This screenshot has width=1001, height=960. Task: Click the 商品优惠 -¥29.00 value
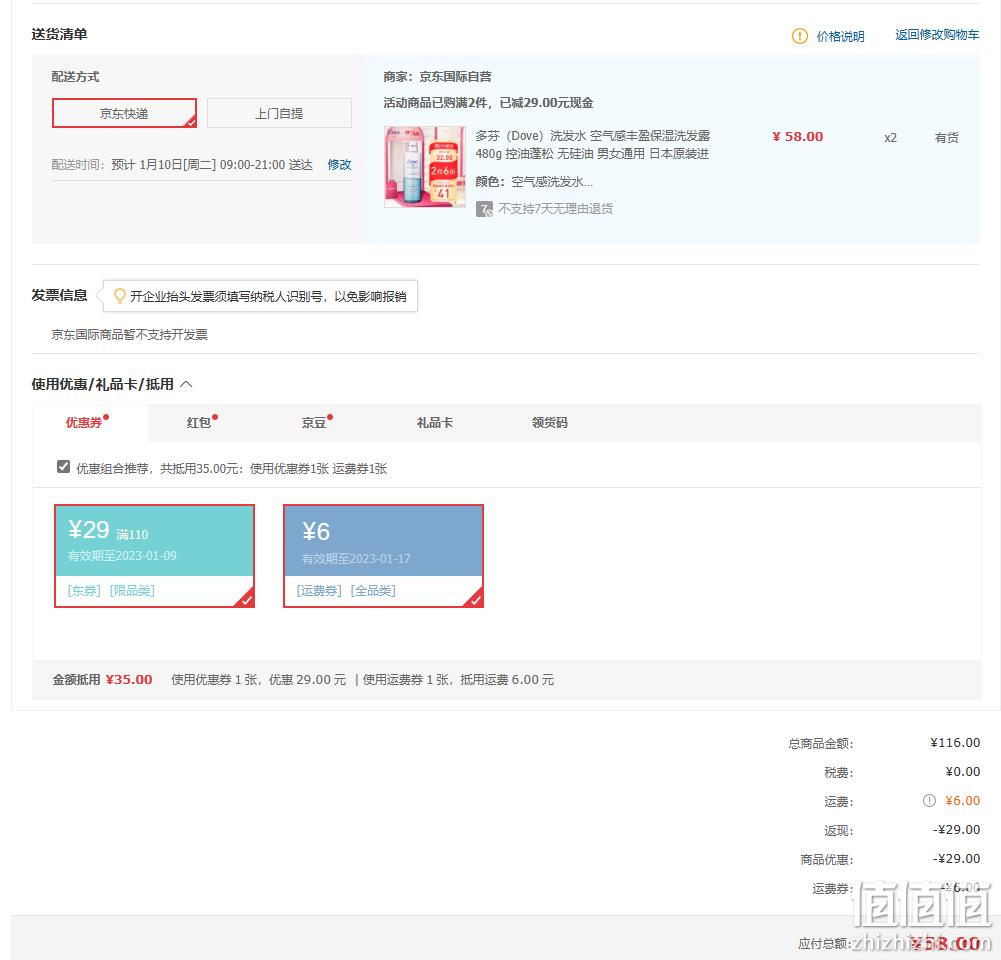point(956,859)
